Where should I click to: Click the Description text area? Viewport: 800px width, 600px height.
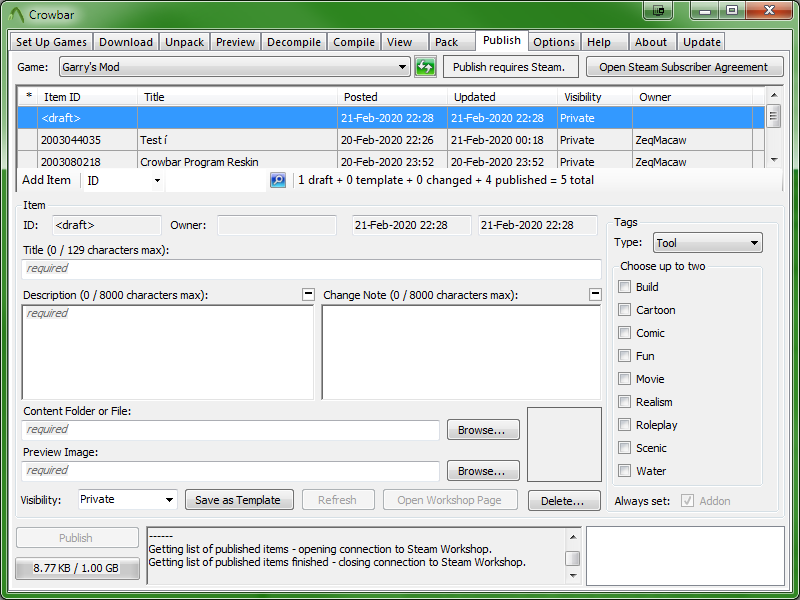[168, 352]
